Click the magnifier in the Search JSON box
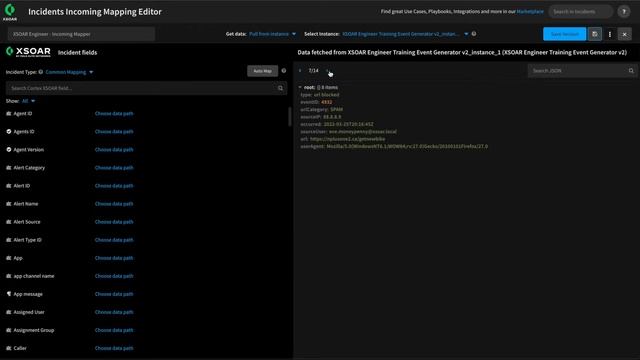The image size is (640, 360). click(x=631, y=71)
